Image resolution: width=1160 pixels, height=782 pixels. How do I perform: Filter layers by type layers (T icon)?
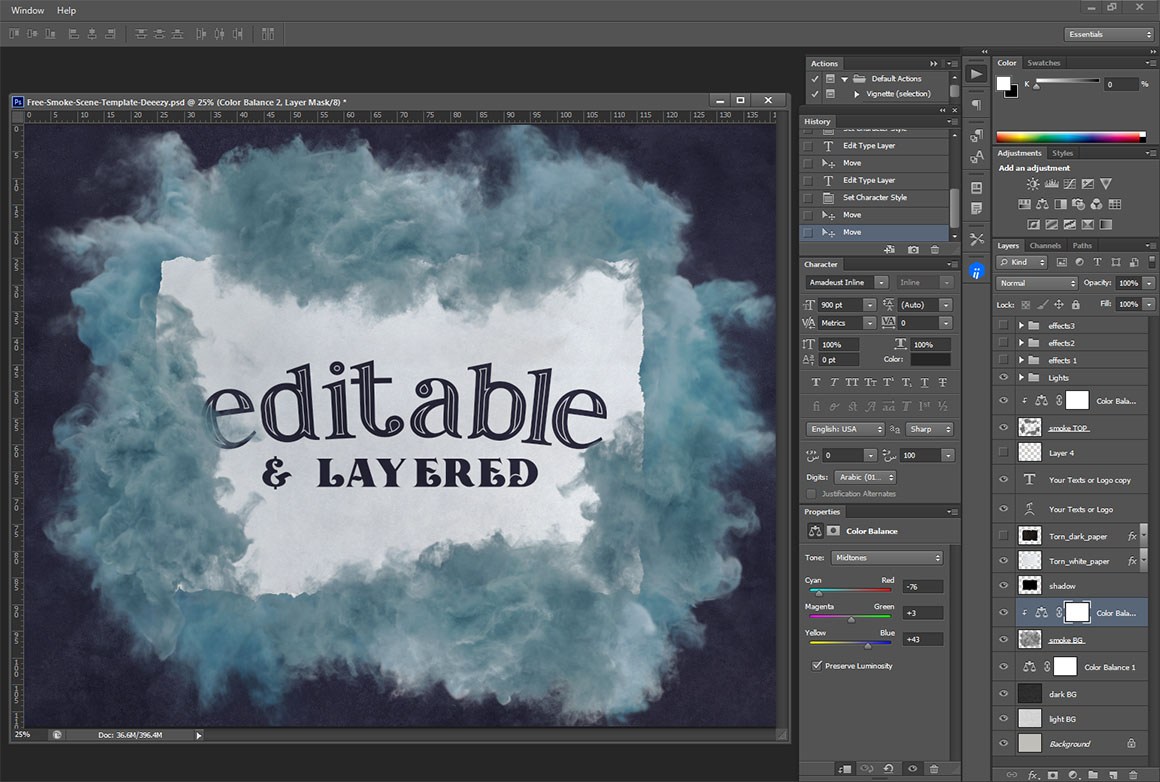[1098, 262]
